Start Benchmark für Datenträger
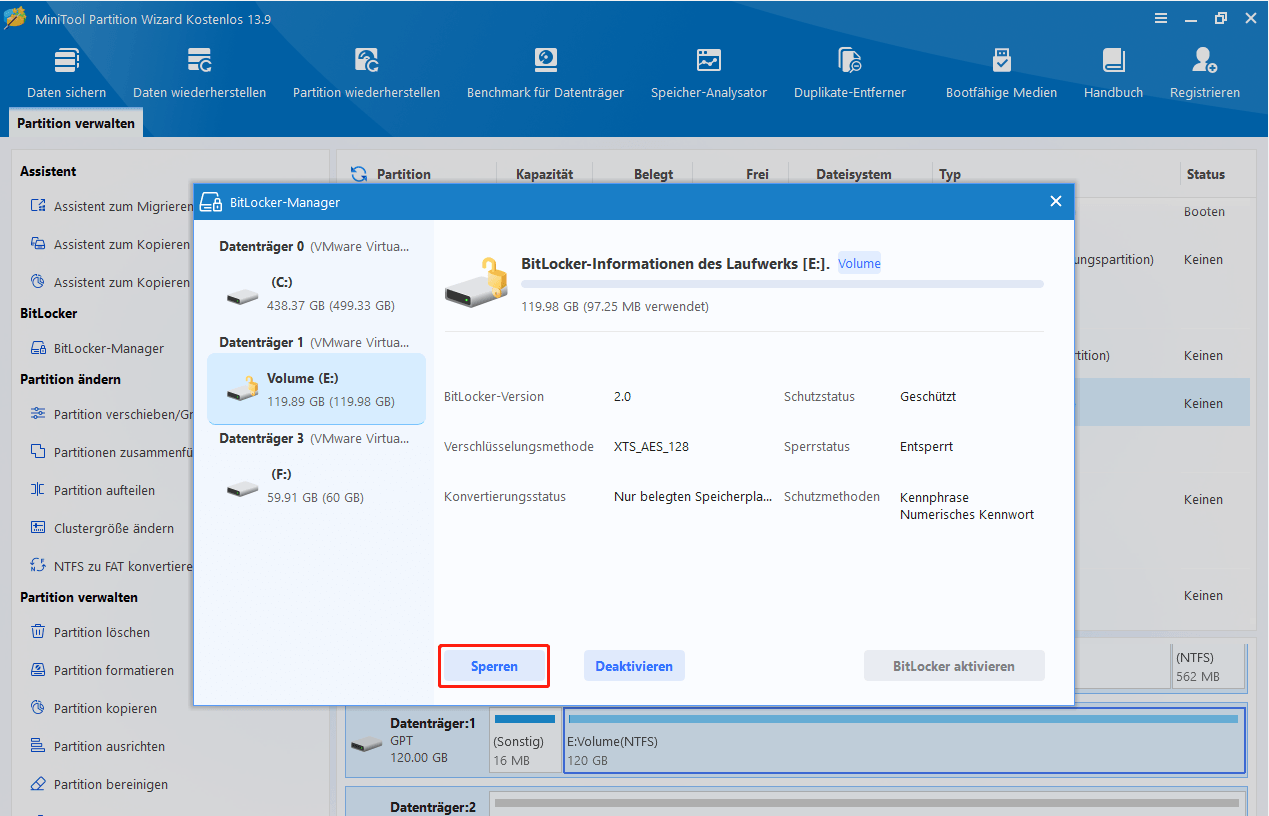 (x=545, y=73)
